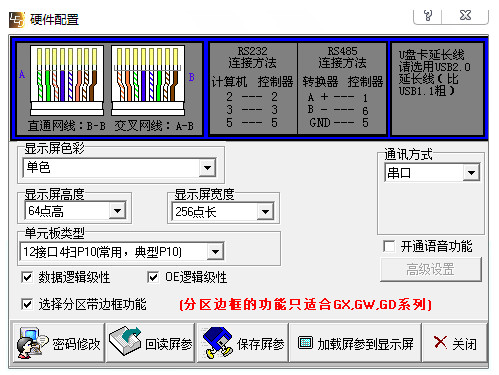Click the 密码修改 label text
This screenshot has width=499, height=375.
click(76, 344)
